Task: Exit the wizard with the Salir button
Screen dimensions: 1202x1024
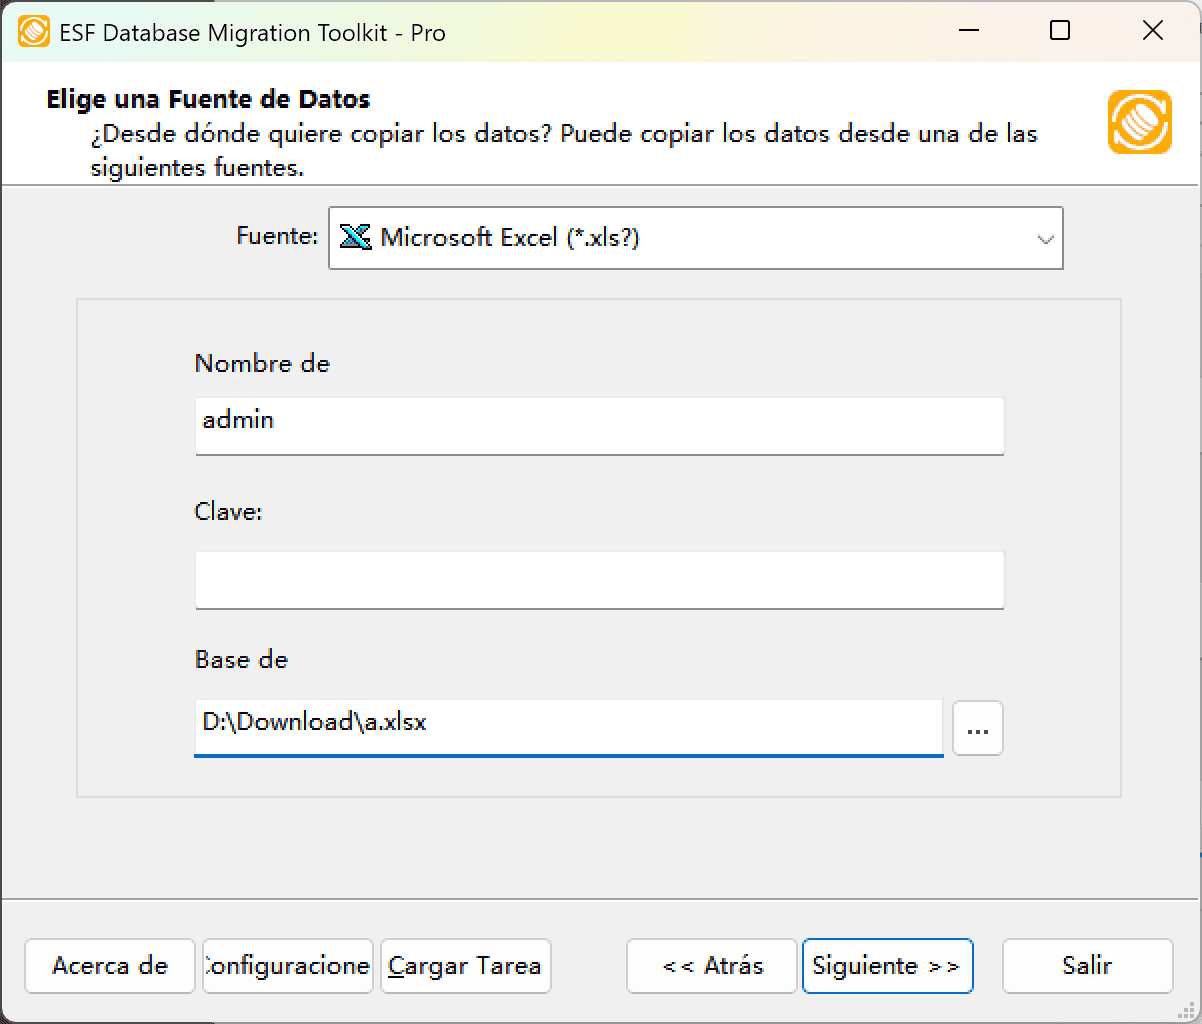Action: pyautogui.click(x=1087, y=966)
